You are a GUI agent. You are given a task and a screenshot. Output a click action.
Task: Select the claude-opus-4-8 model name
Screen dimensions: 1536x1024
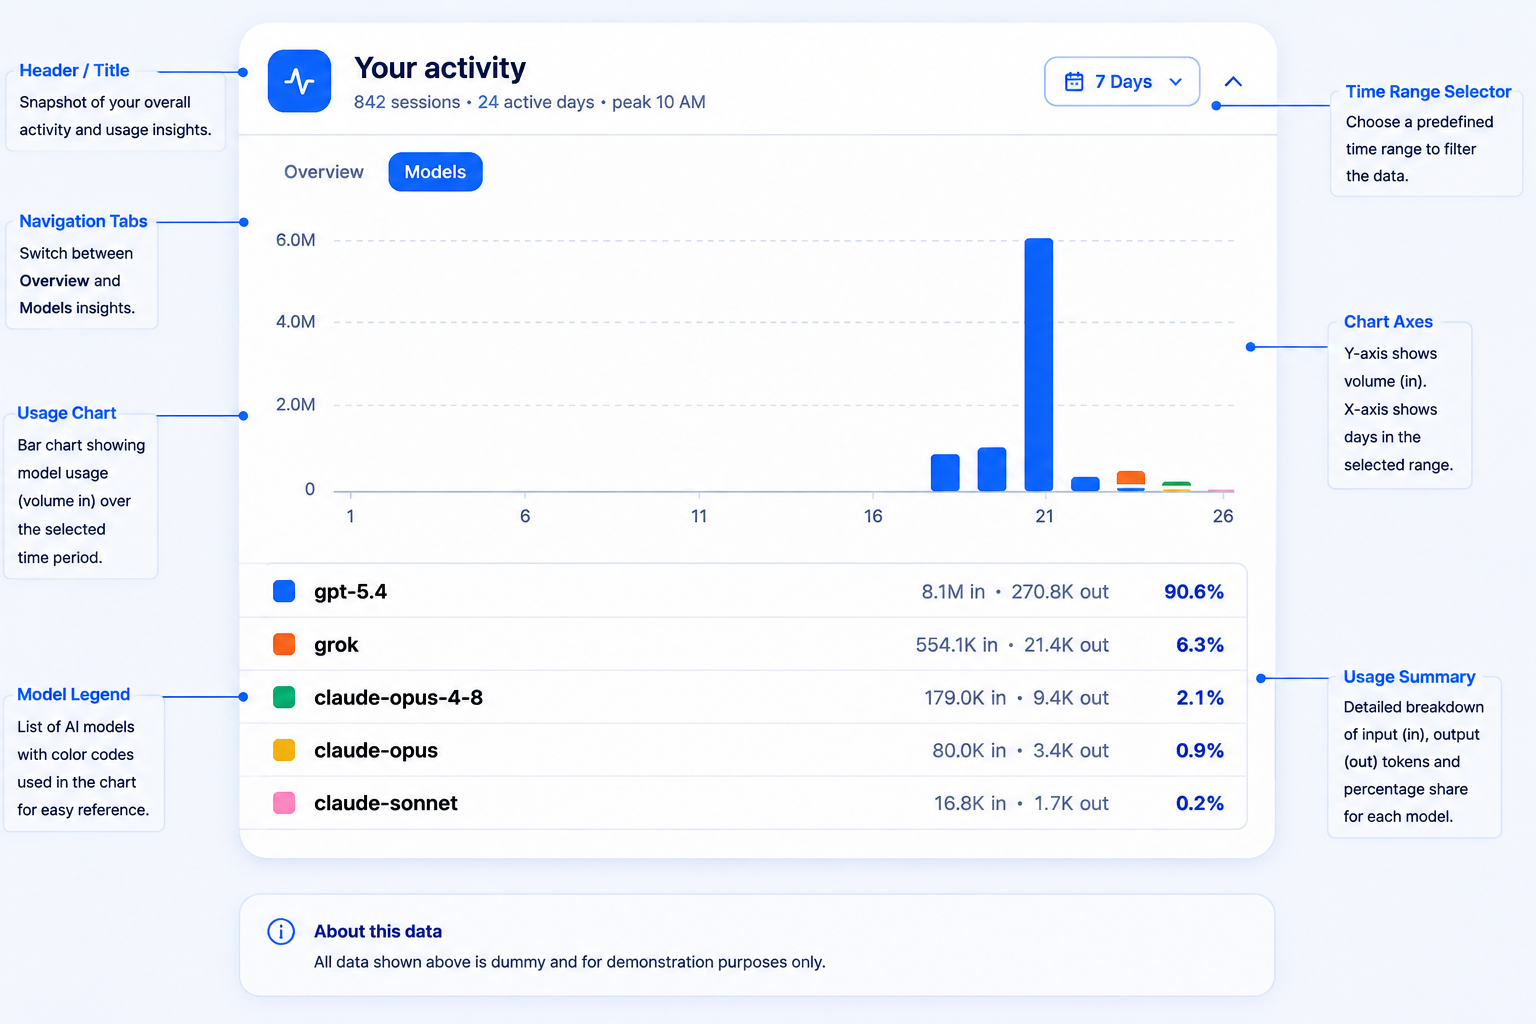click(398, 698)
